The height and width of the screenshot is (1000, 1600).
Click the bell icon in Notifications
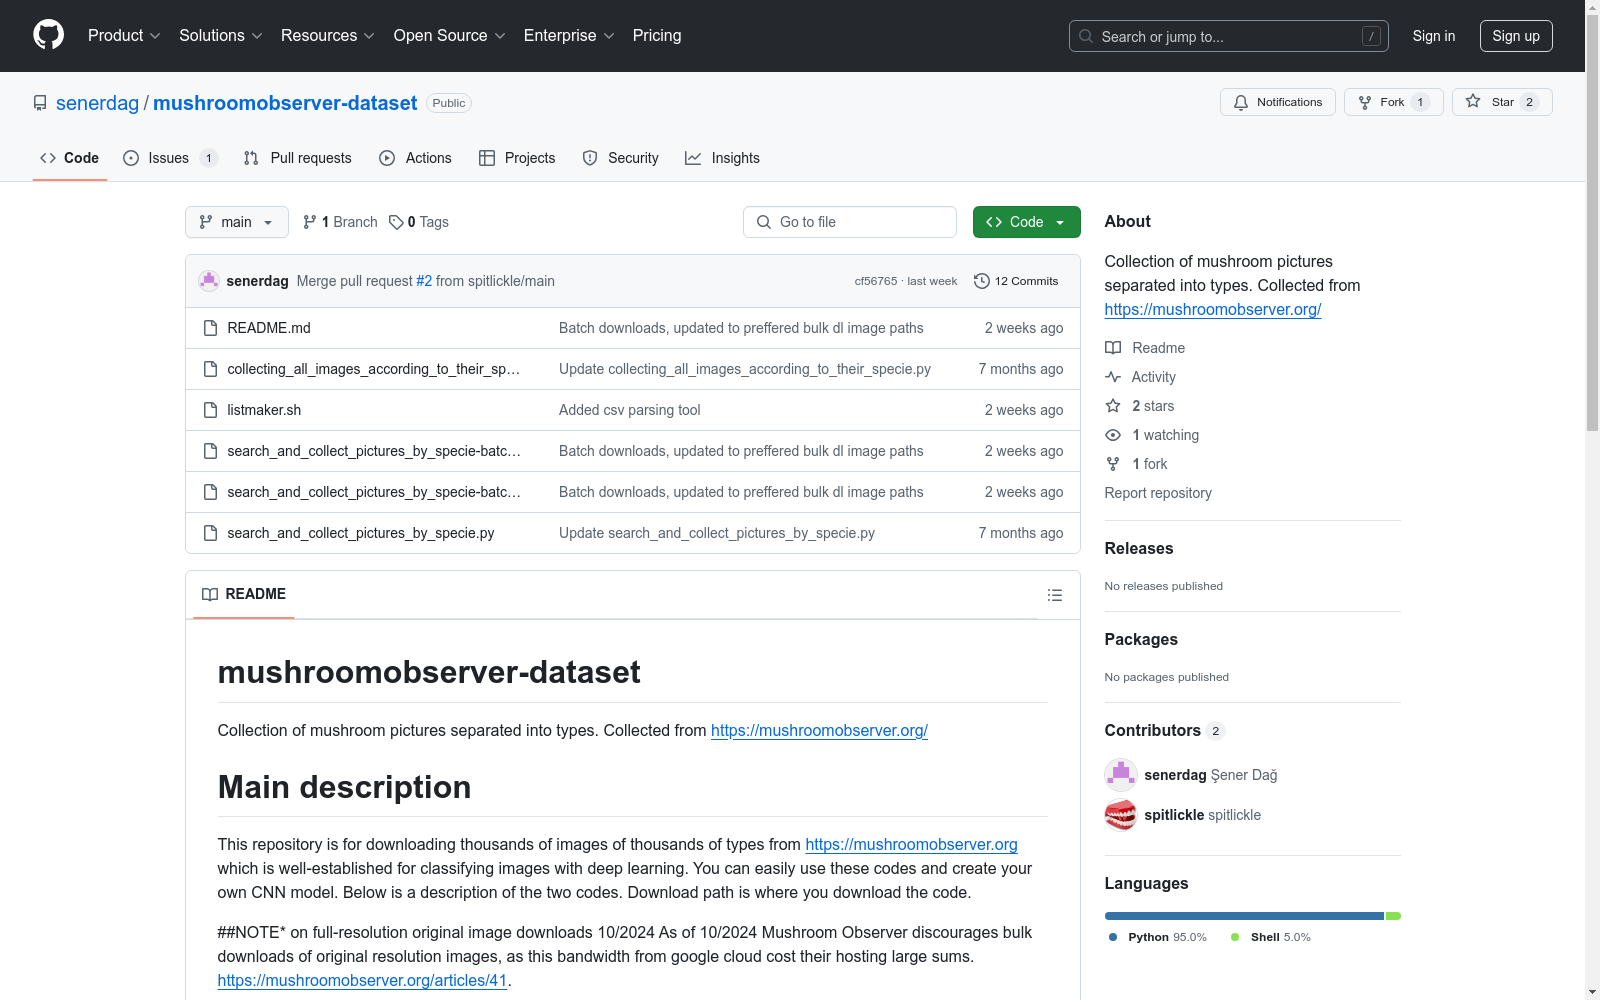[x=1241, y=102]
